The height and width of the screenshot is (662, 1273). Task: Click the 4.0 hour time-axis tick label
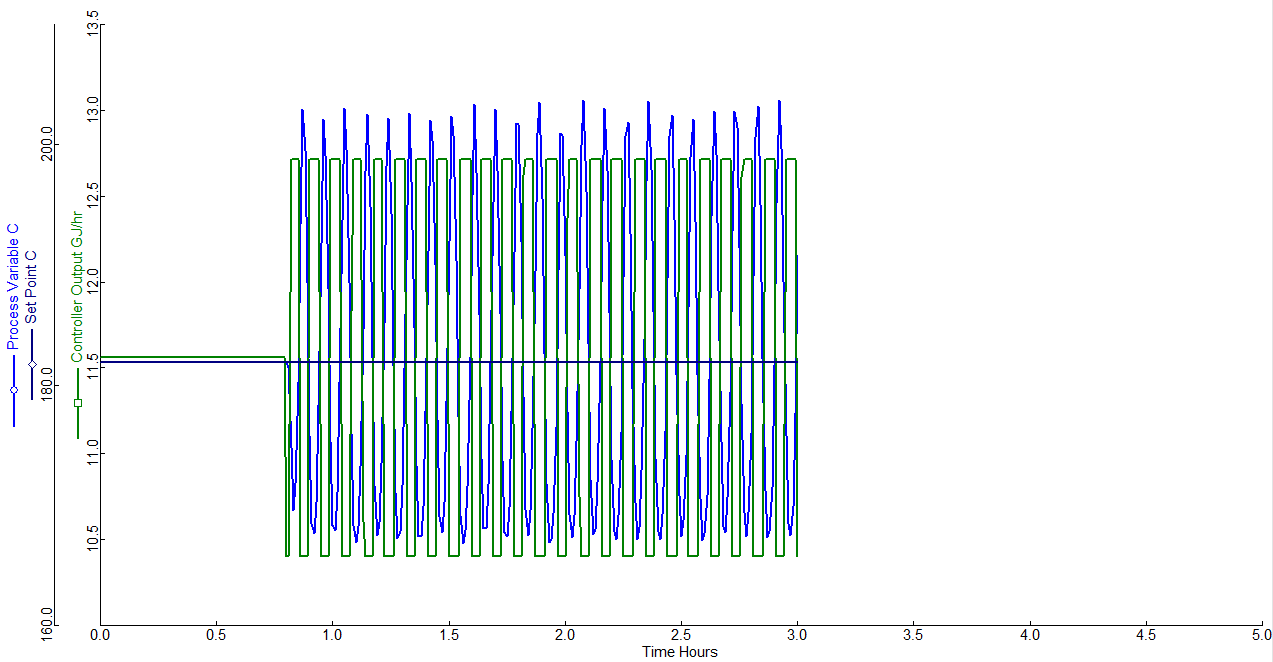(1031, 635)
